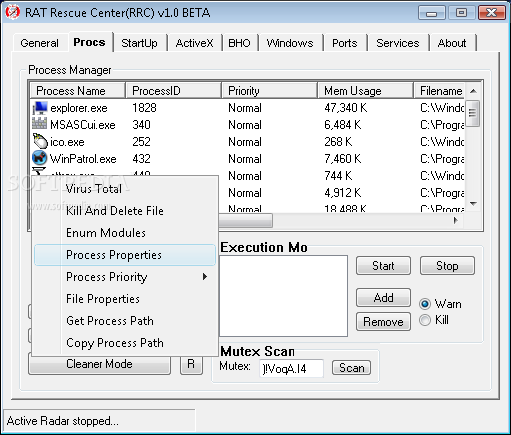Click the ProcessID value 252

pos(141,142)
